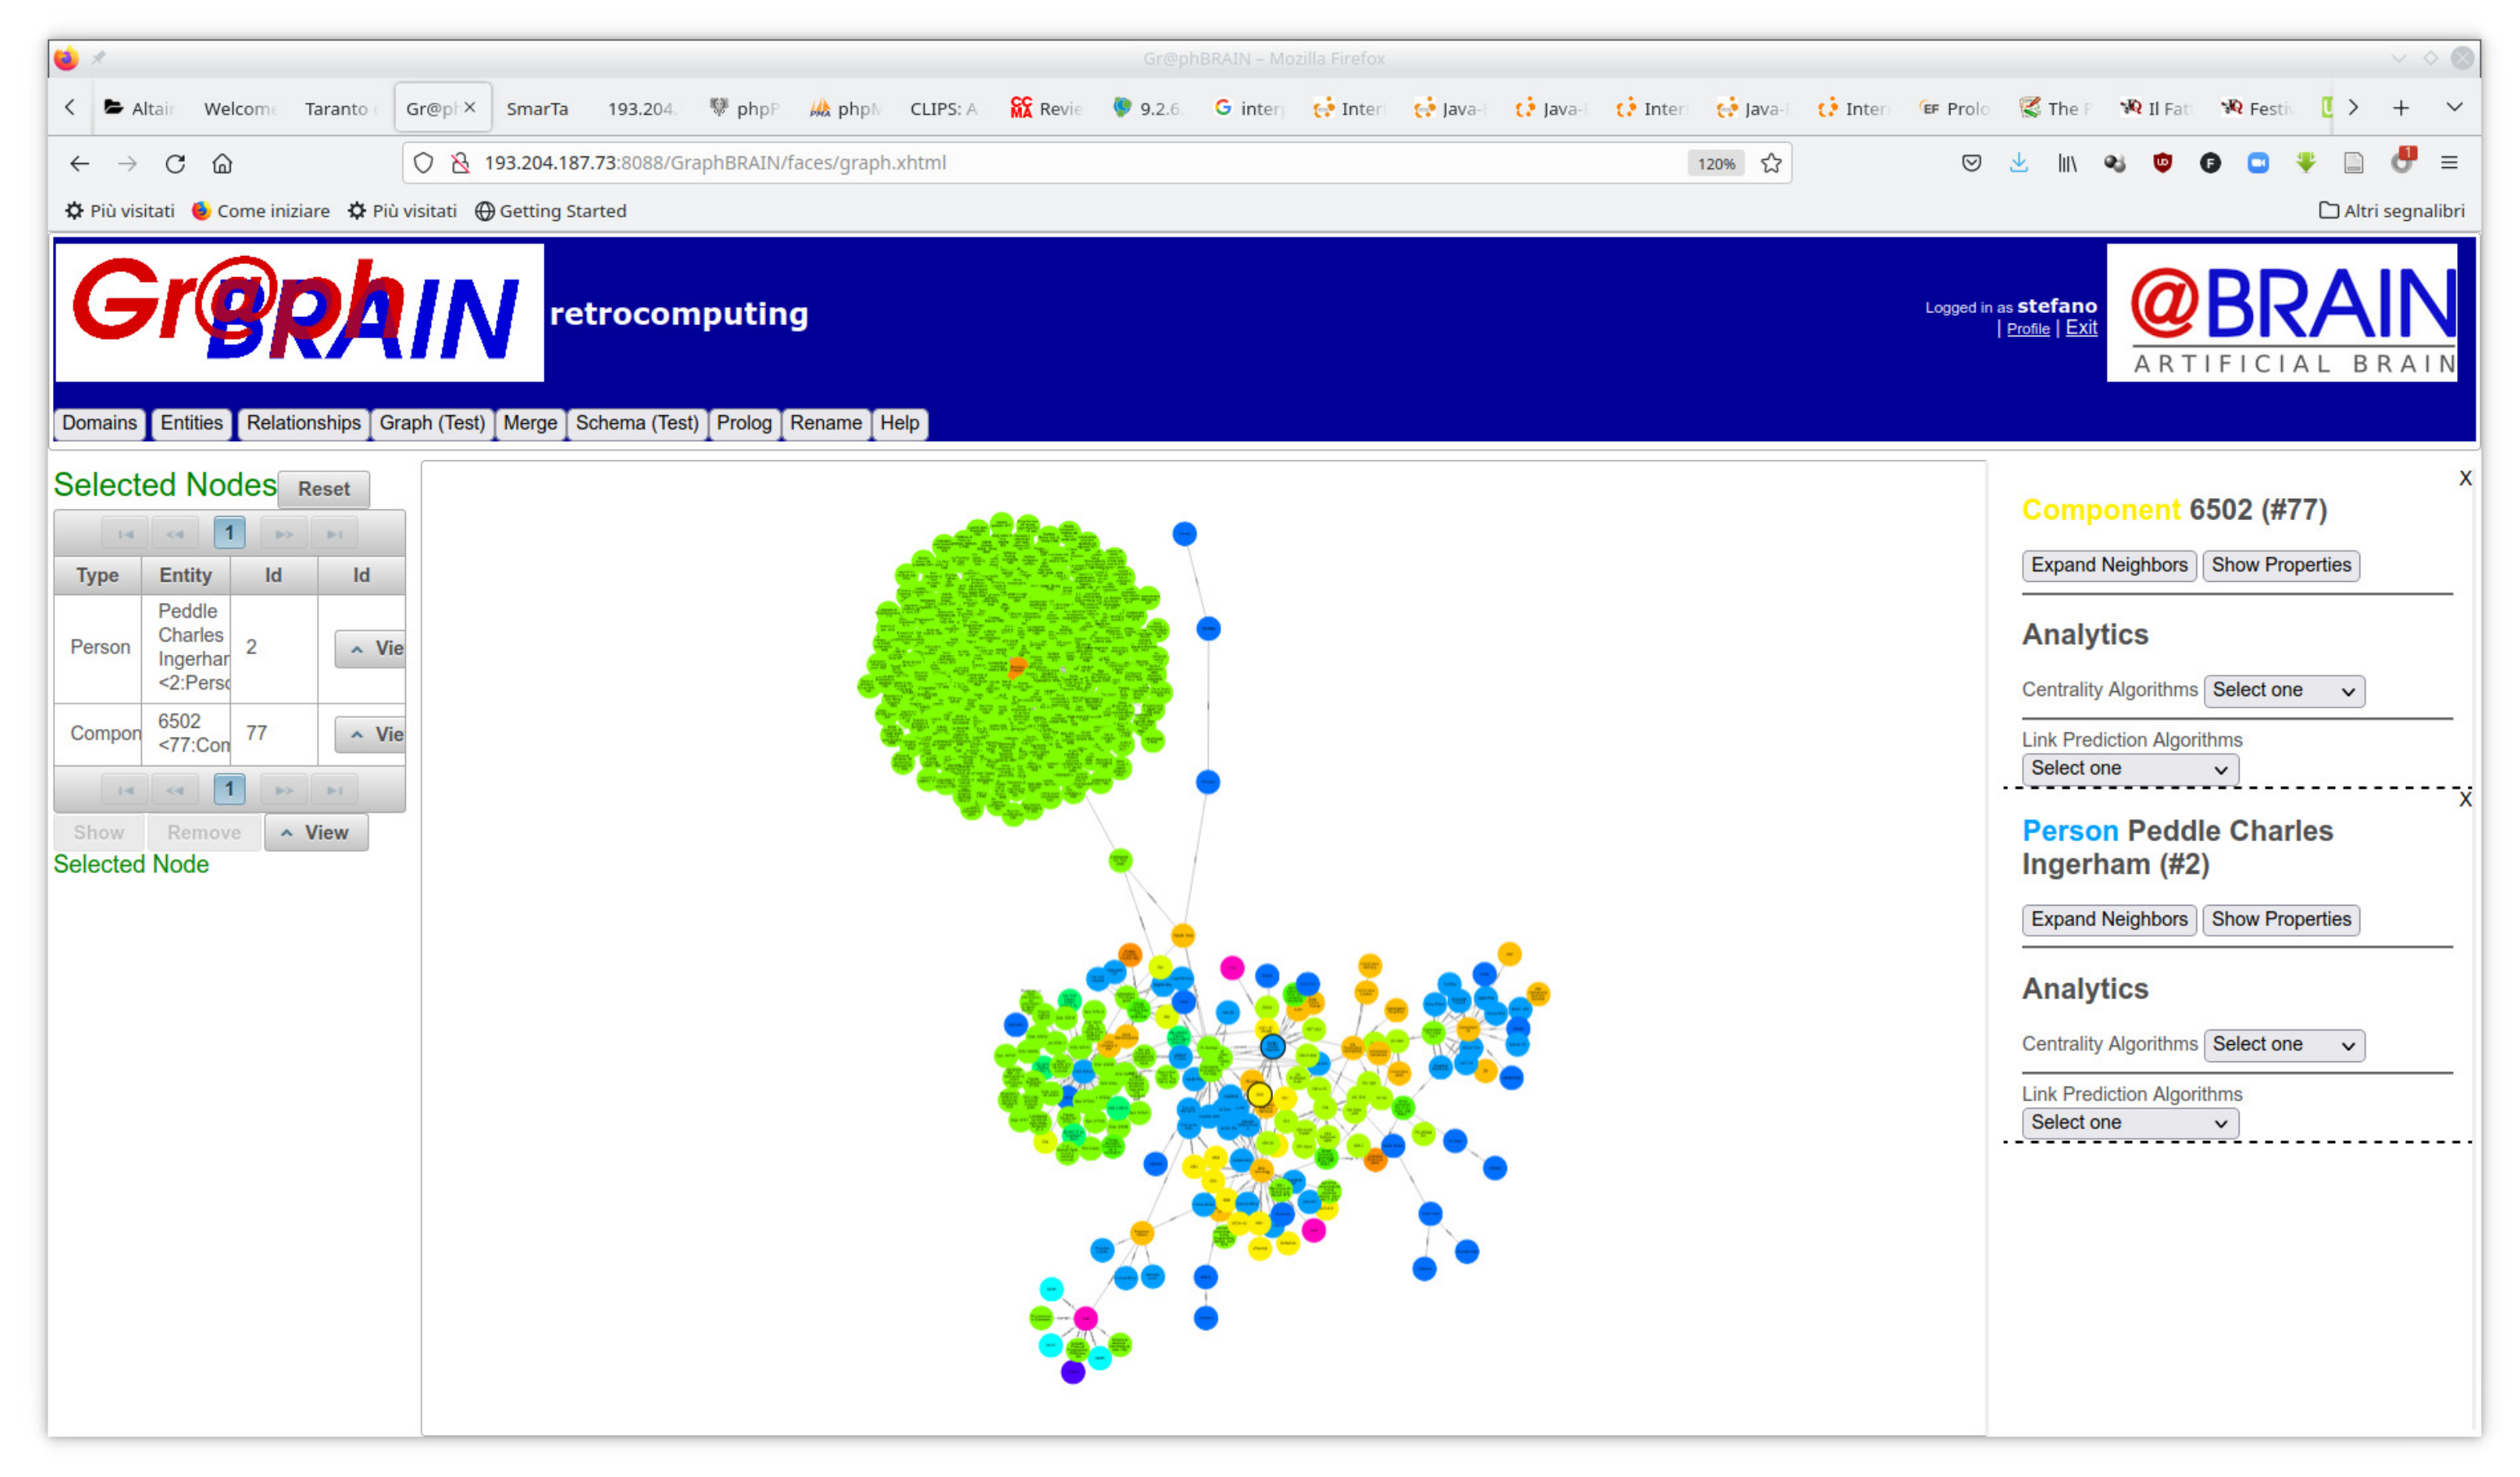Bookmark page with the star icon
This screenshot has height=1477, width=2520.
[x=1771, y=163]
